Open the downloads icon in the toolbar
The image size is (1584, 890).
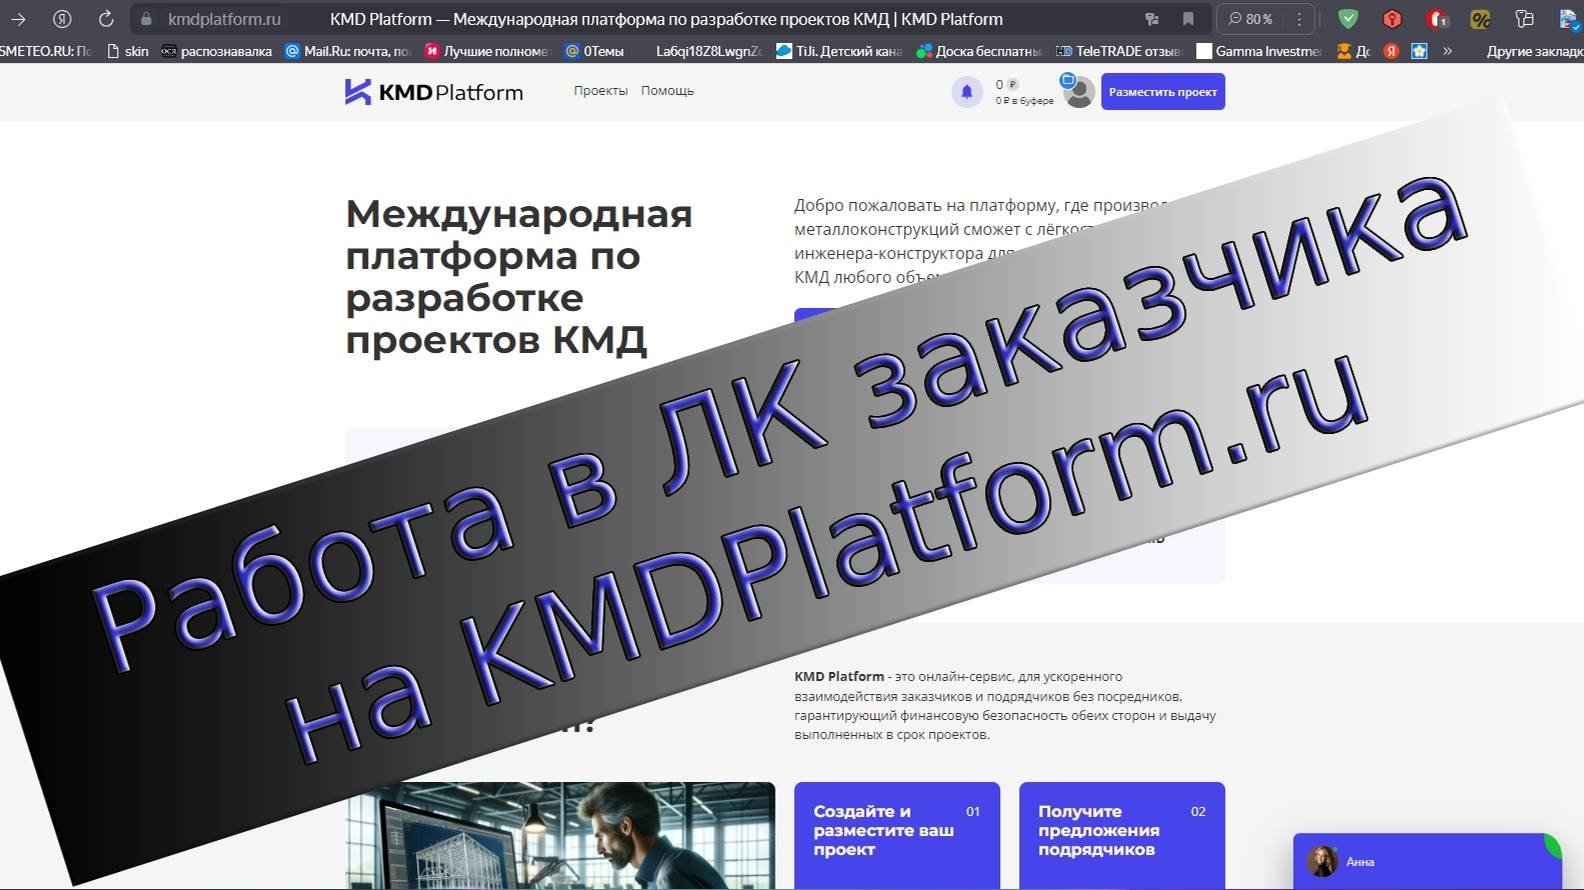tap(1569, 19)
